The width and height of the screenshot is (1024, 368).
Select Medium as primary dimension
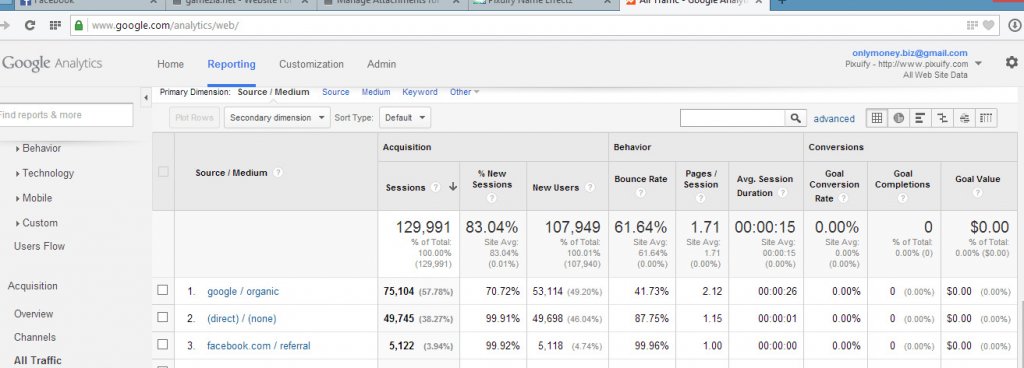[x=376, y=92]
